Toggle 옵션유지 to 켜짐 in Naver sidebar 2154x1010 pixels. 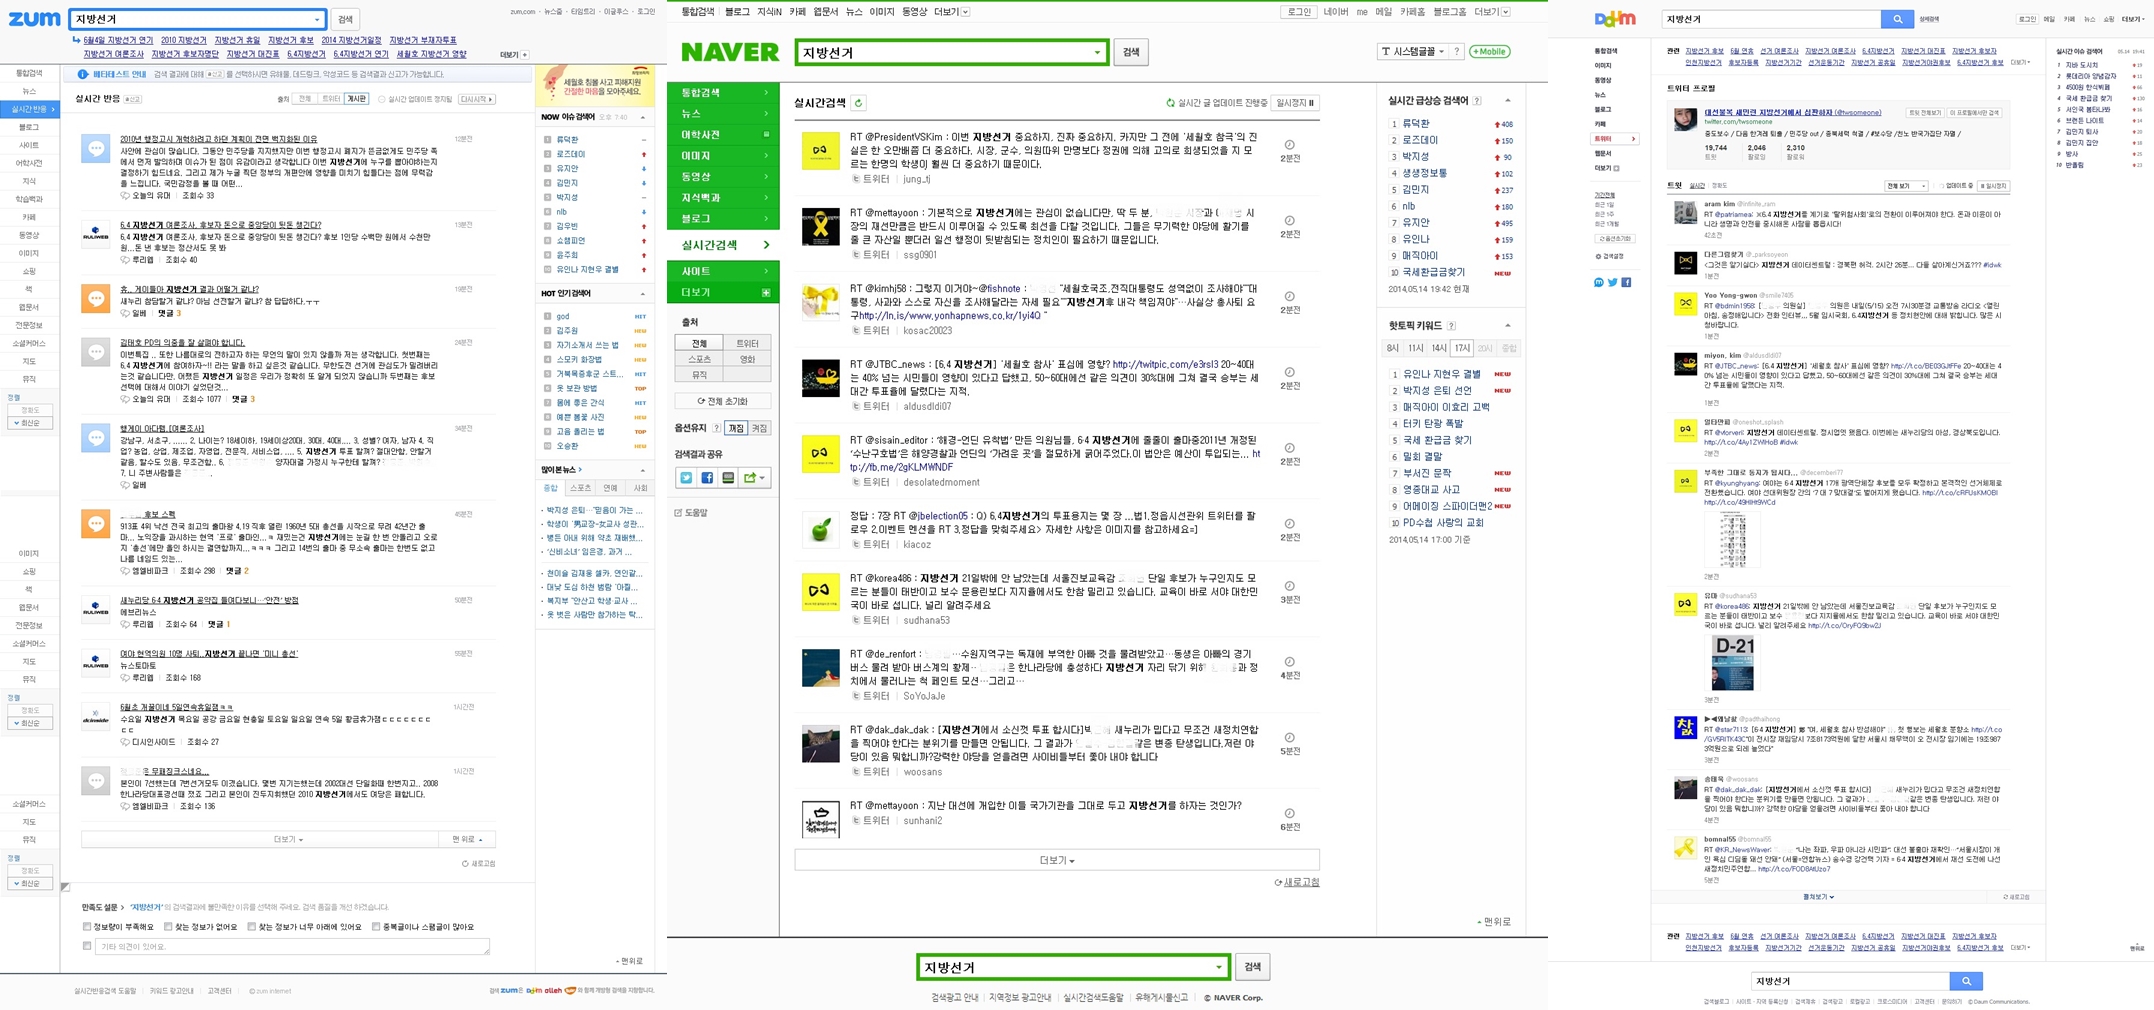coord(736,428)
